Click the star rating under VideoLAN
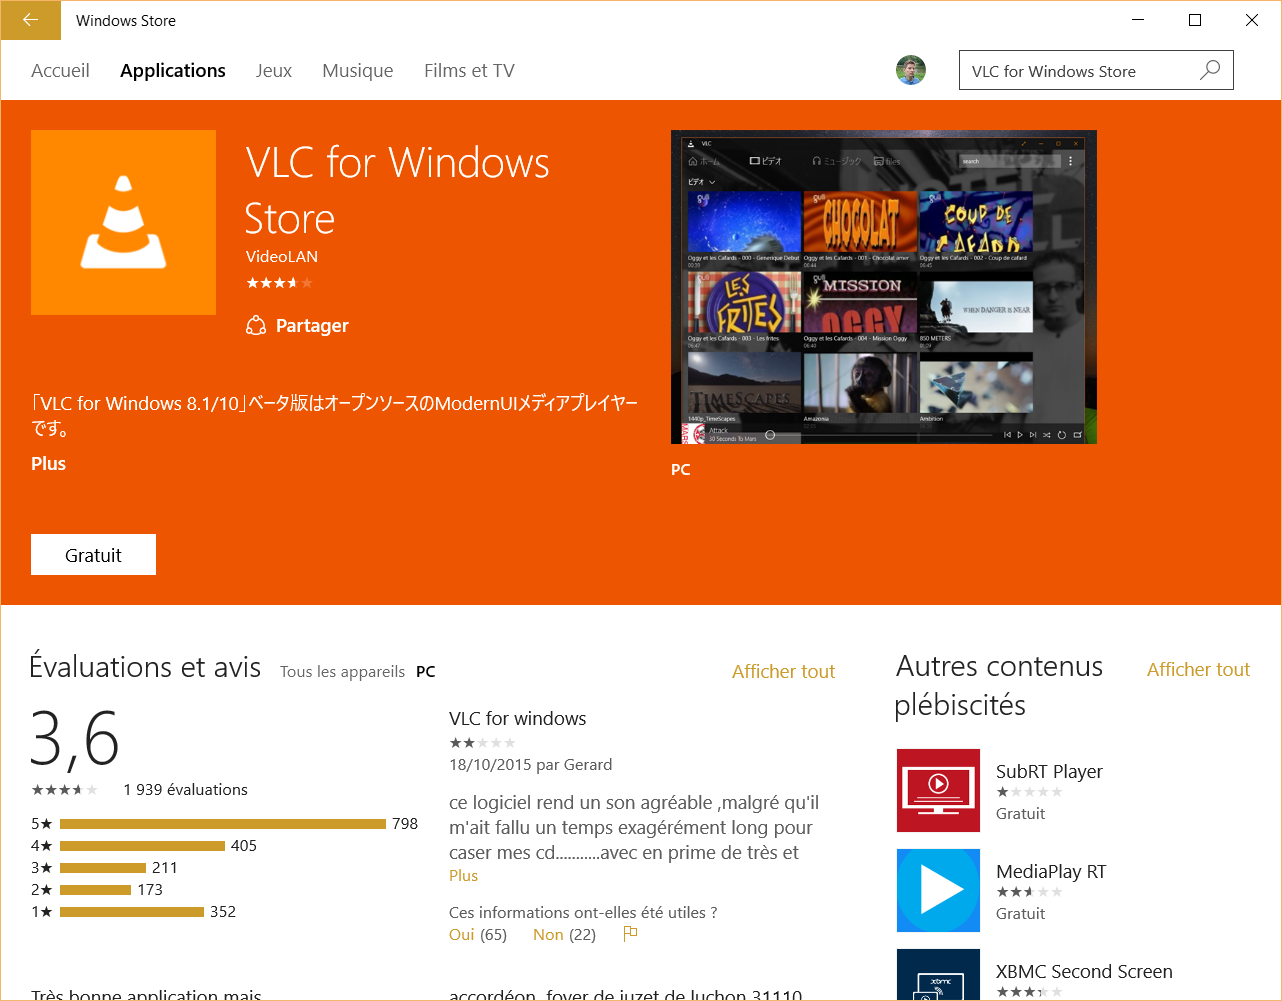Viewport: 1282px width, 1001px height. (x=279, y=283)
